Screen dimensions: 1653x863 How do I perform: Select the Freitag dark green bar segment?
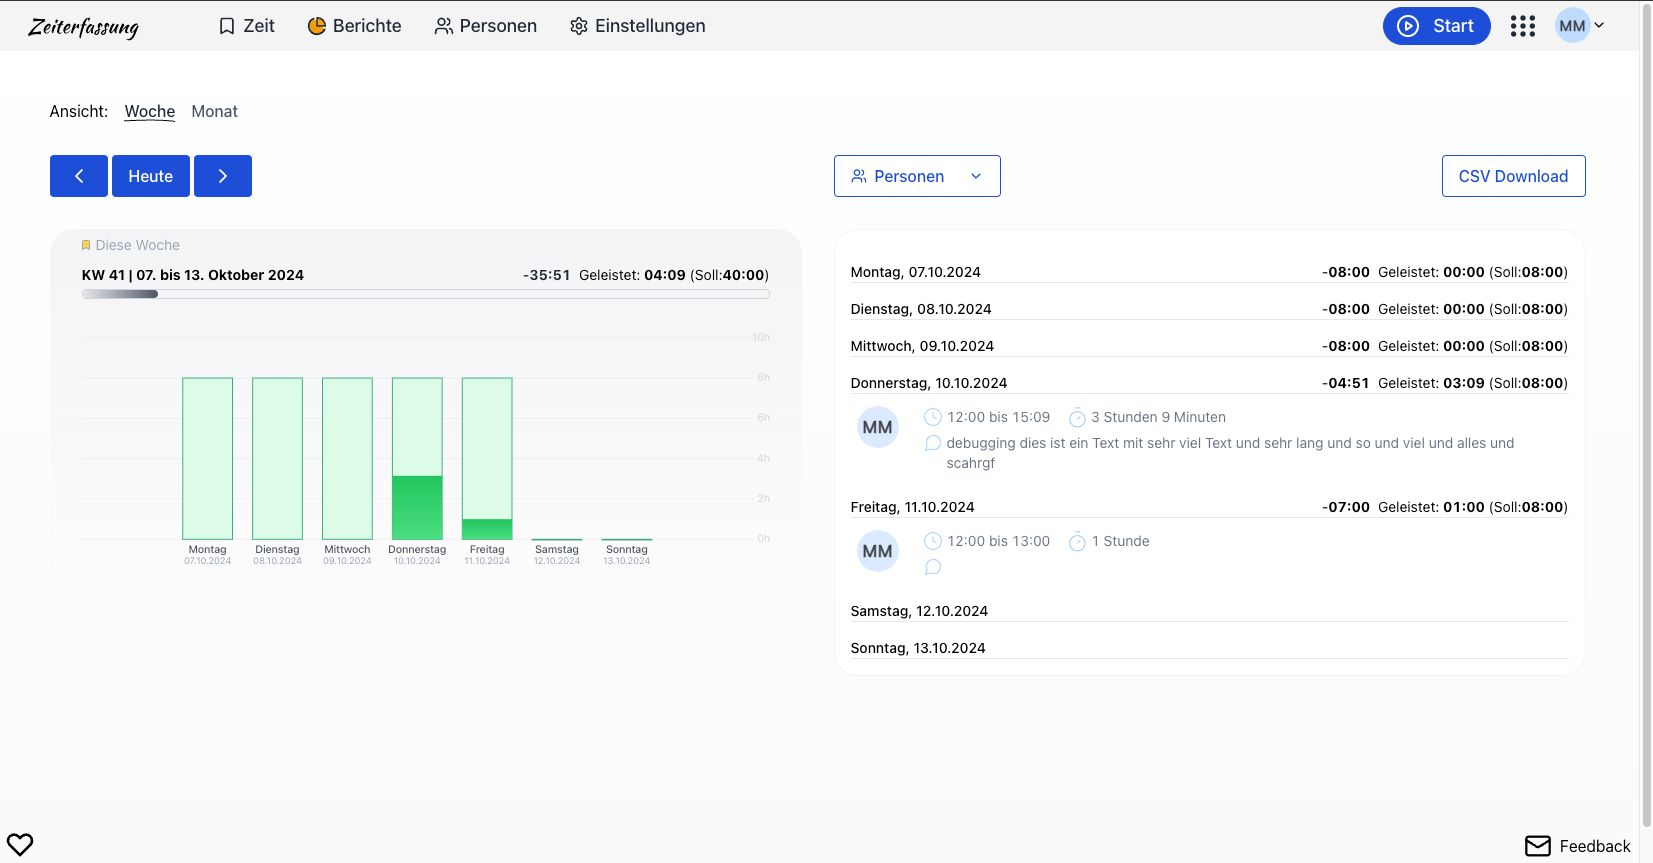487,530
